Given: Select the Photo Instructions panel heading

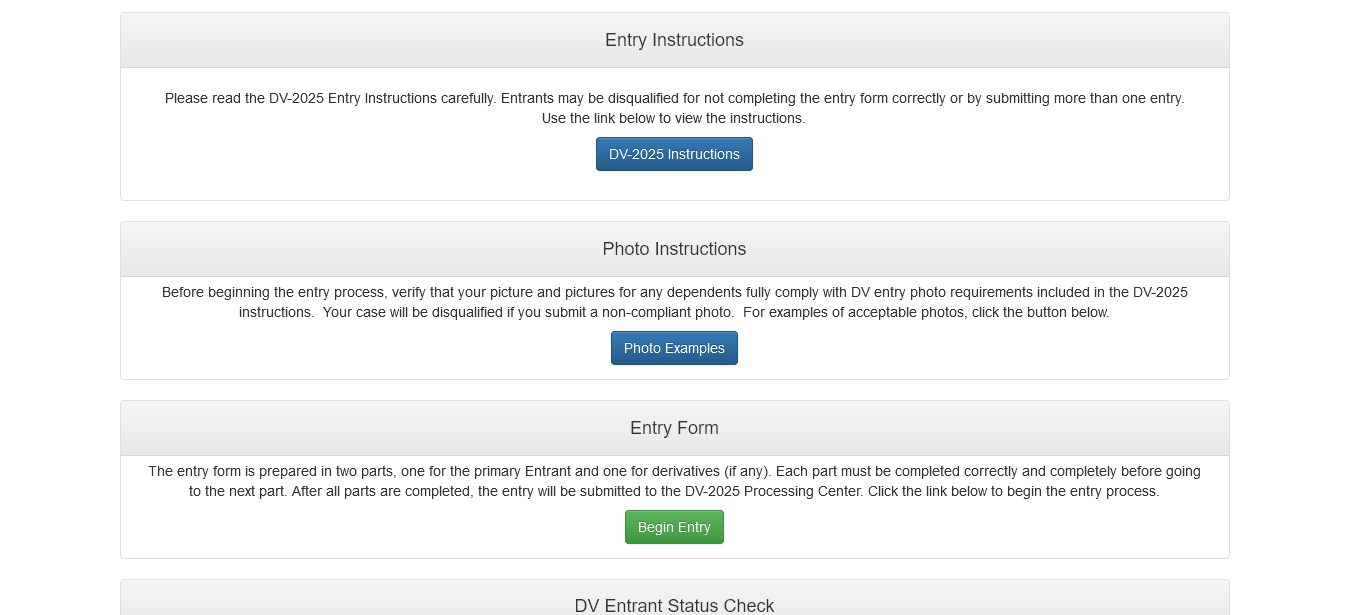Looking at the screenshot, I should pyautogui.click(x=674, y=249).
